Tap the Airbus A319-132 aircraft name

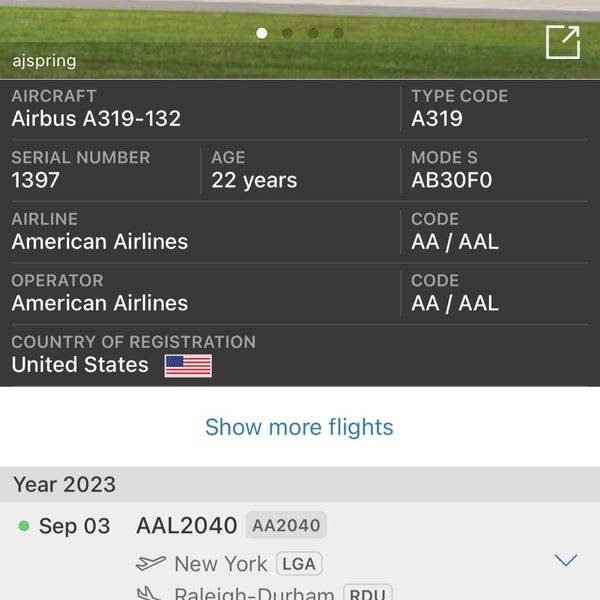(96, 118)
